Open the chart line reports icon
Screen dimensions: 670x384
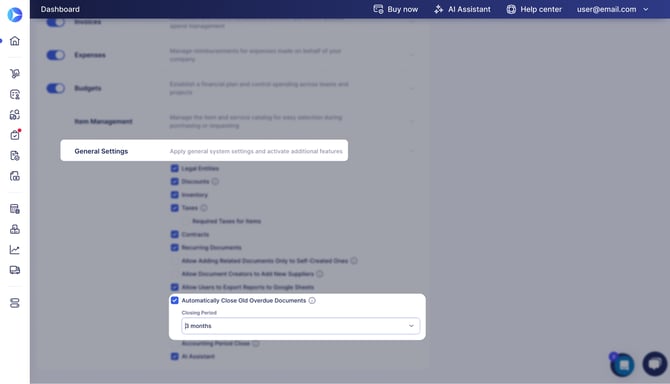(x=15, y=249)
